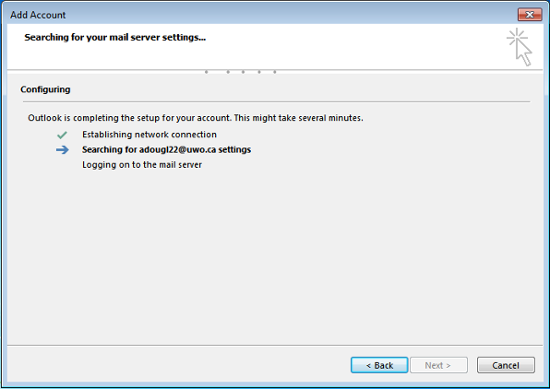Click the Back button
This screenshot has height=389, width=550.
379,365
